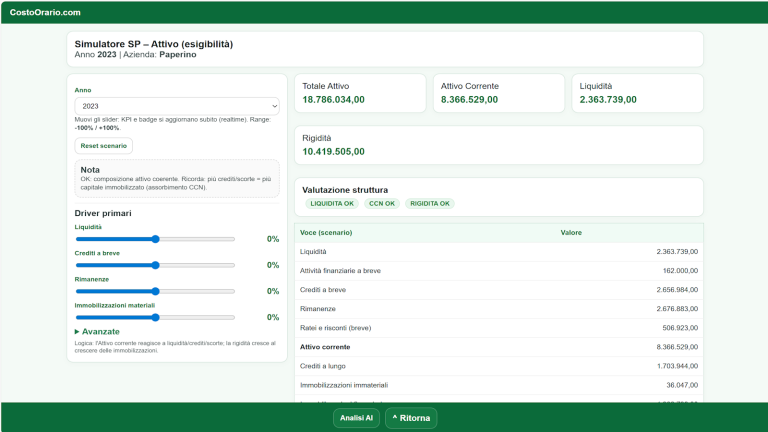
Task: Click the LIQUIDITA OK badge
Action: point(333,204)
